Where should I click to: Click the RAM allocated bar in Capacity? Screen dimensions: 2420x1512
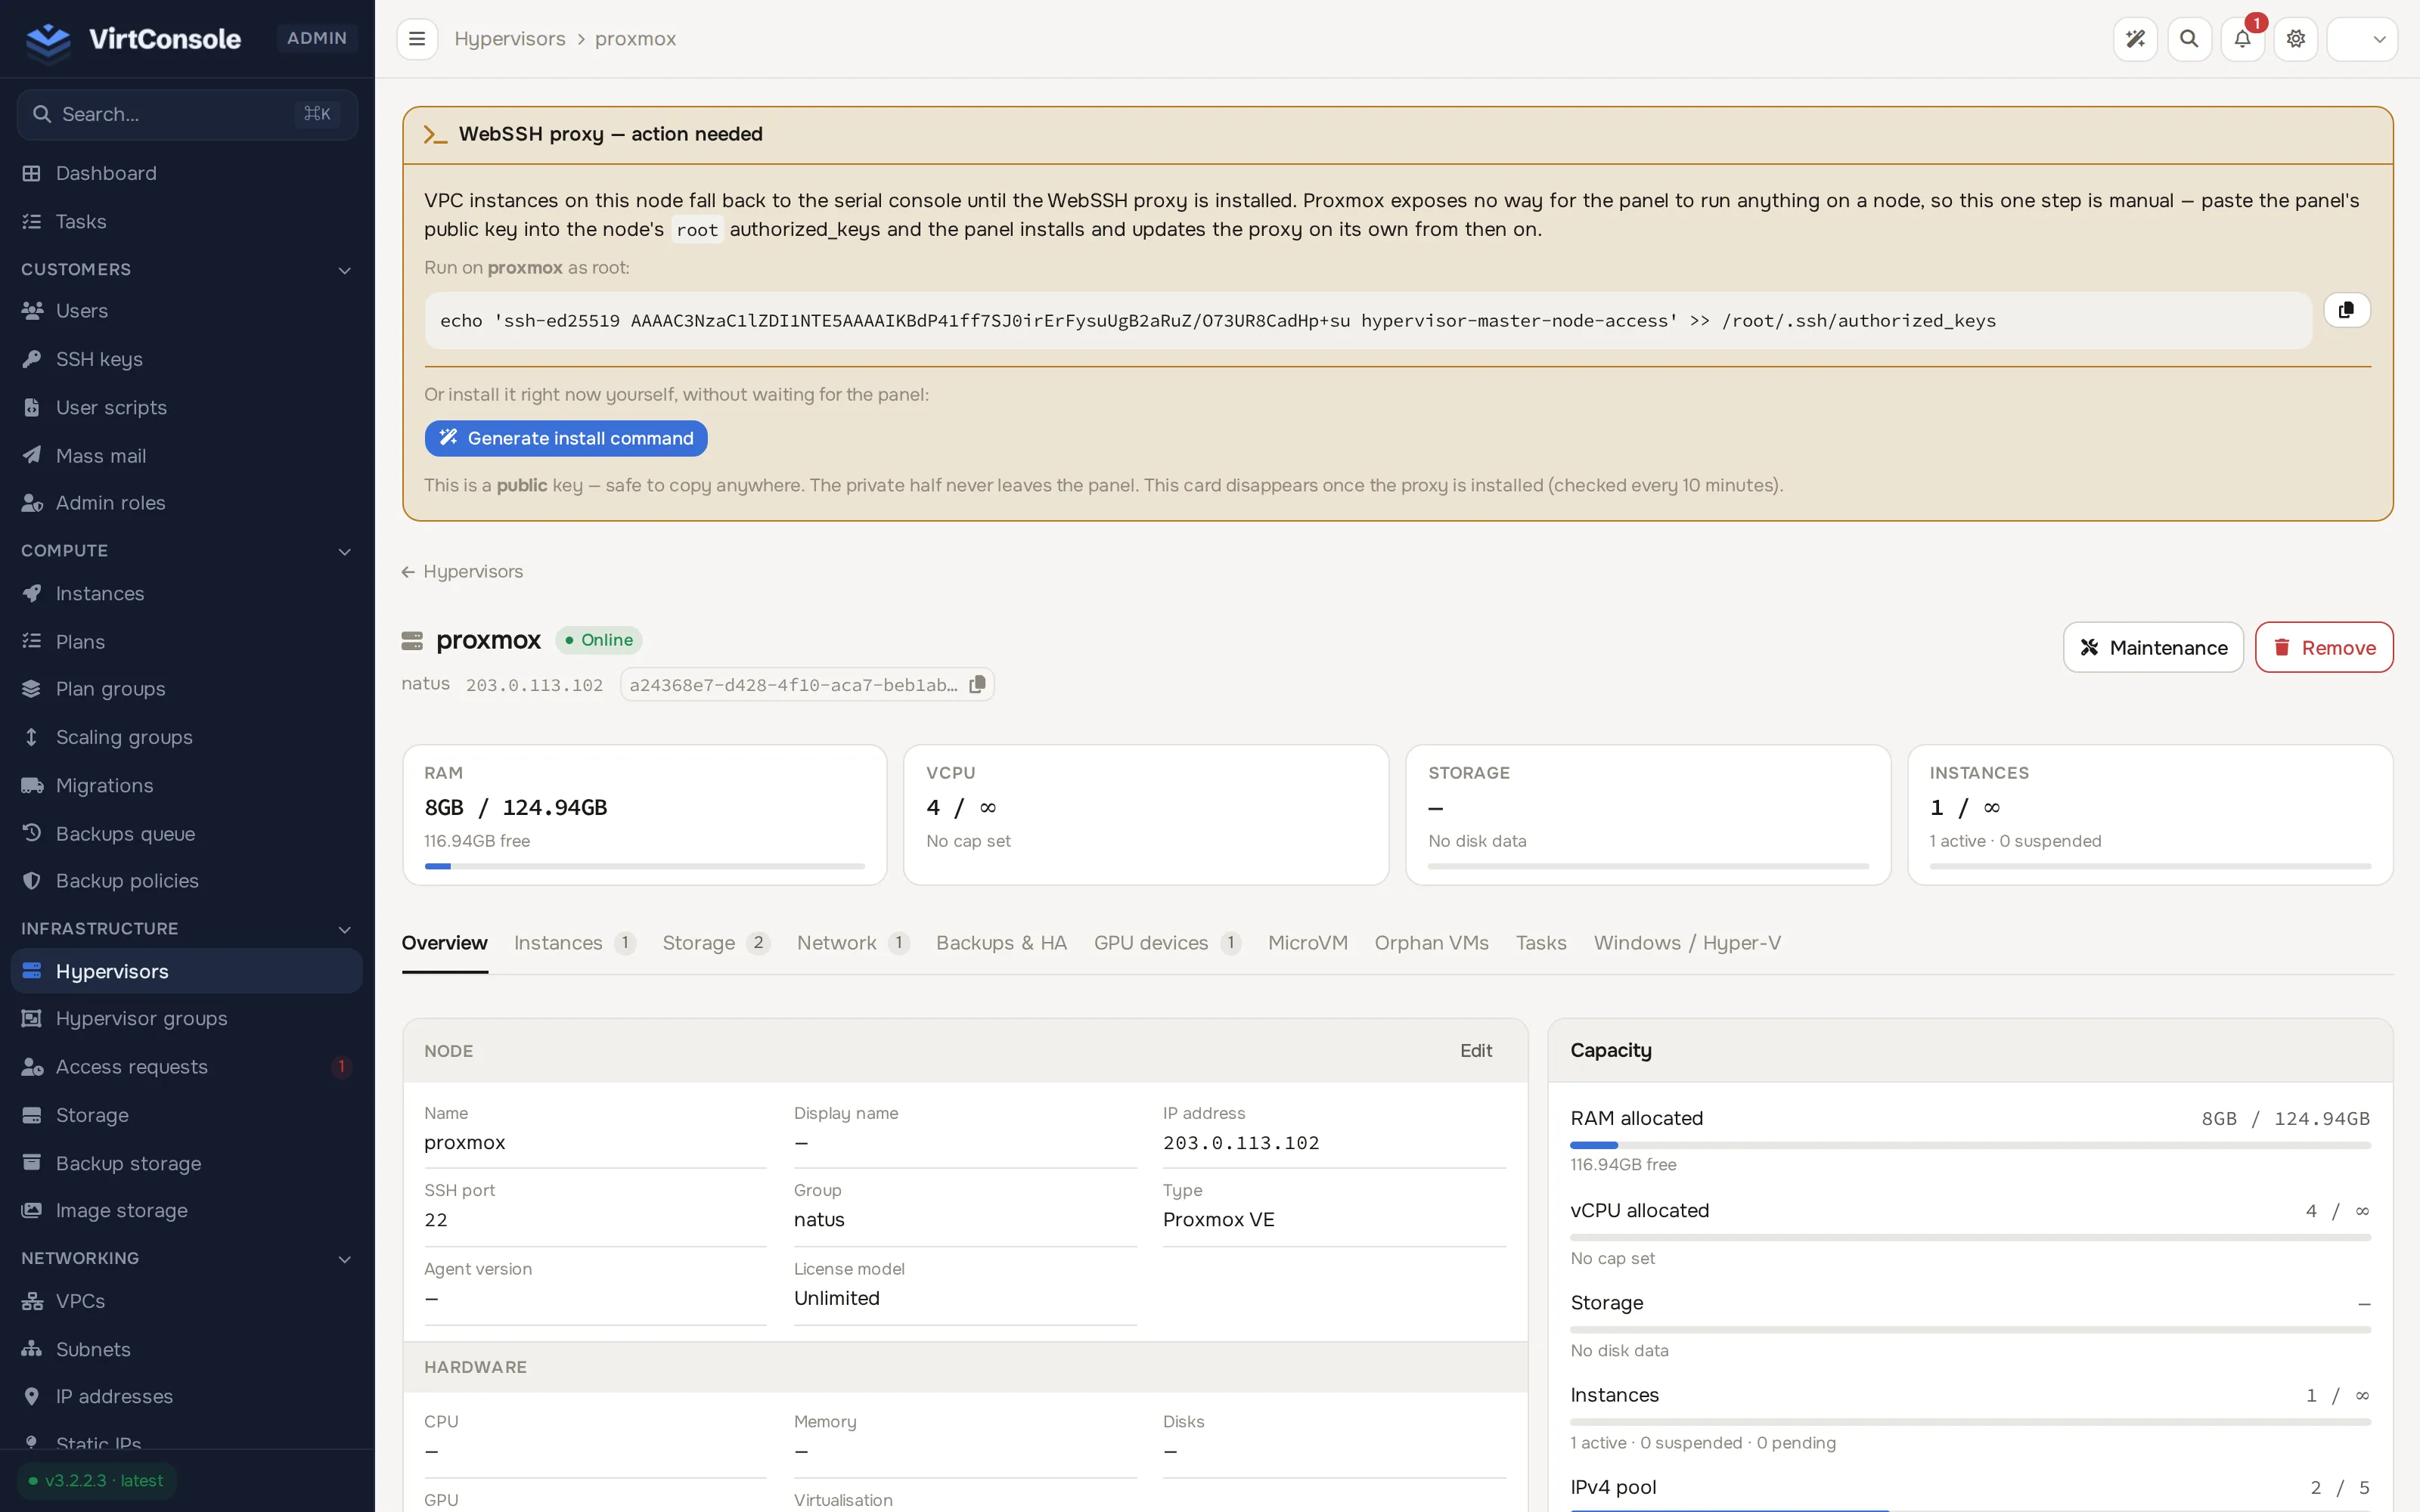pyautogui.click(x=1970, y=1146)
